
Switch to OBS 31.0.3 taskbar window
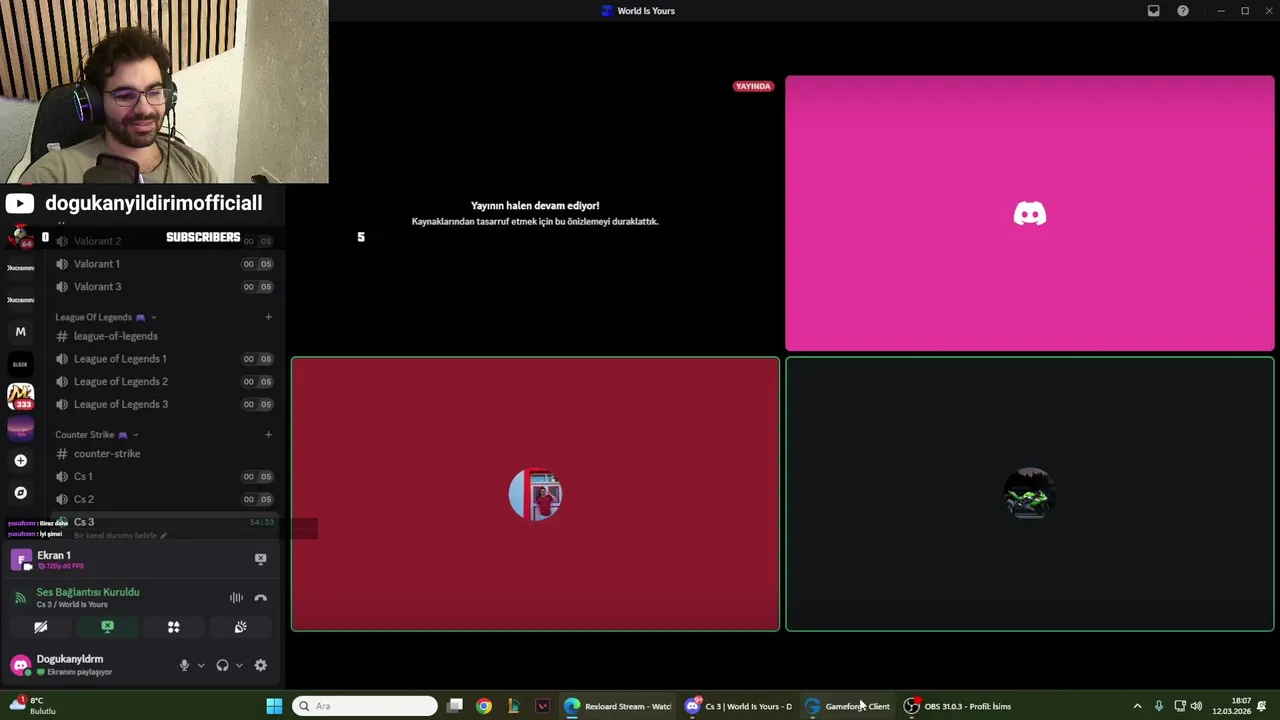coord(958,706)
